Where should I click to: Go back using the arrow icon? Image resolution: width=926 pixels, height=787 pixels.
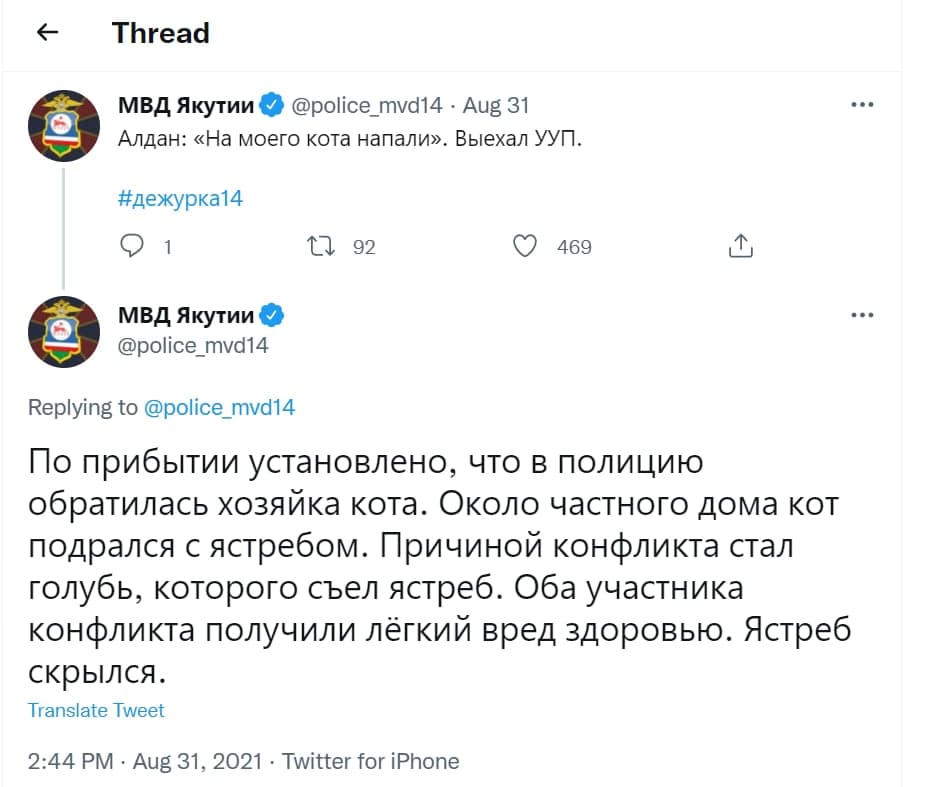[x=47, y=33]
